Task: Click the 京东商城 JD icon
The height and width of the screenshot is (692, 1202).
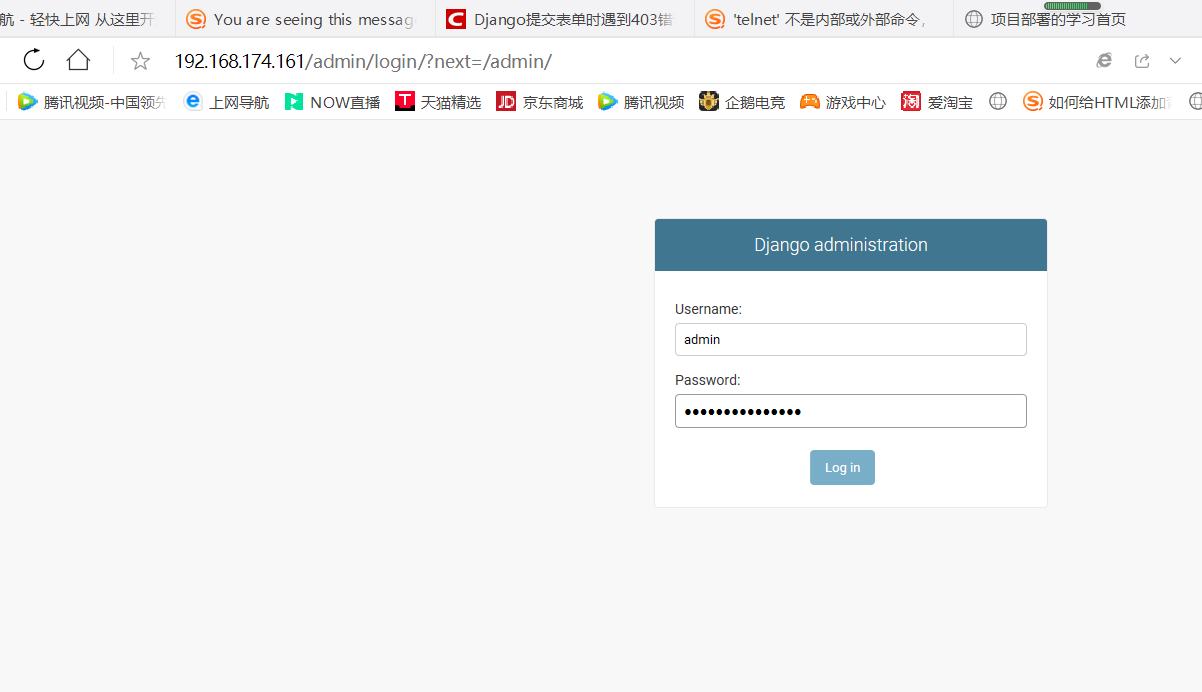Action: 506,101
